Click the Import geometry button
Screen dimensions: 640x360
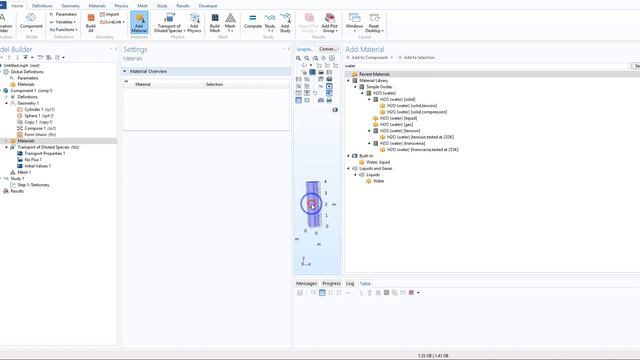tap(109, 14)
